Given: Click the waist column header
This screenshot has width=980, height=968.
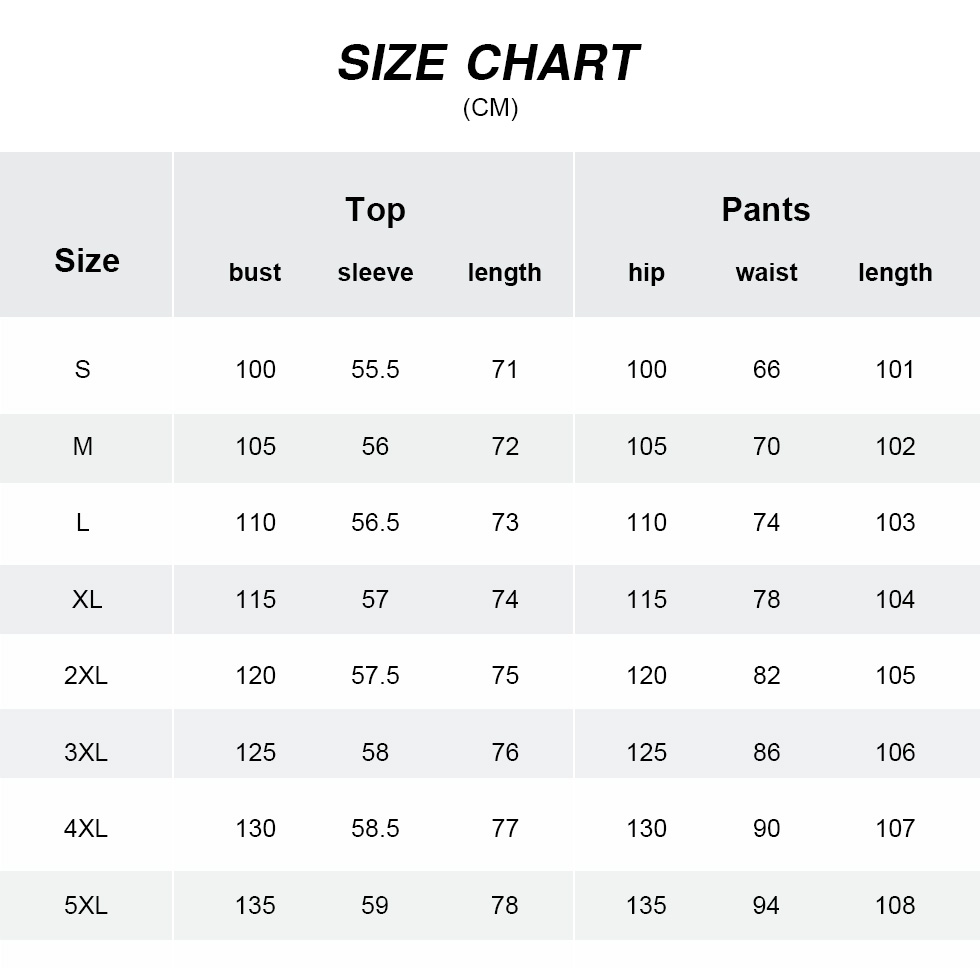Looking at the screenshot, I should [x=766, y=272].
